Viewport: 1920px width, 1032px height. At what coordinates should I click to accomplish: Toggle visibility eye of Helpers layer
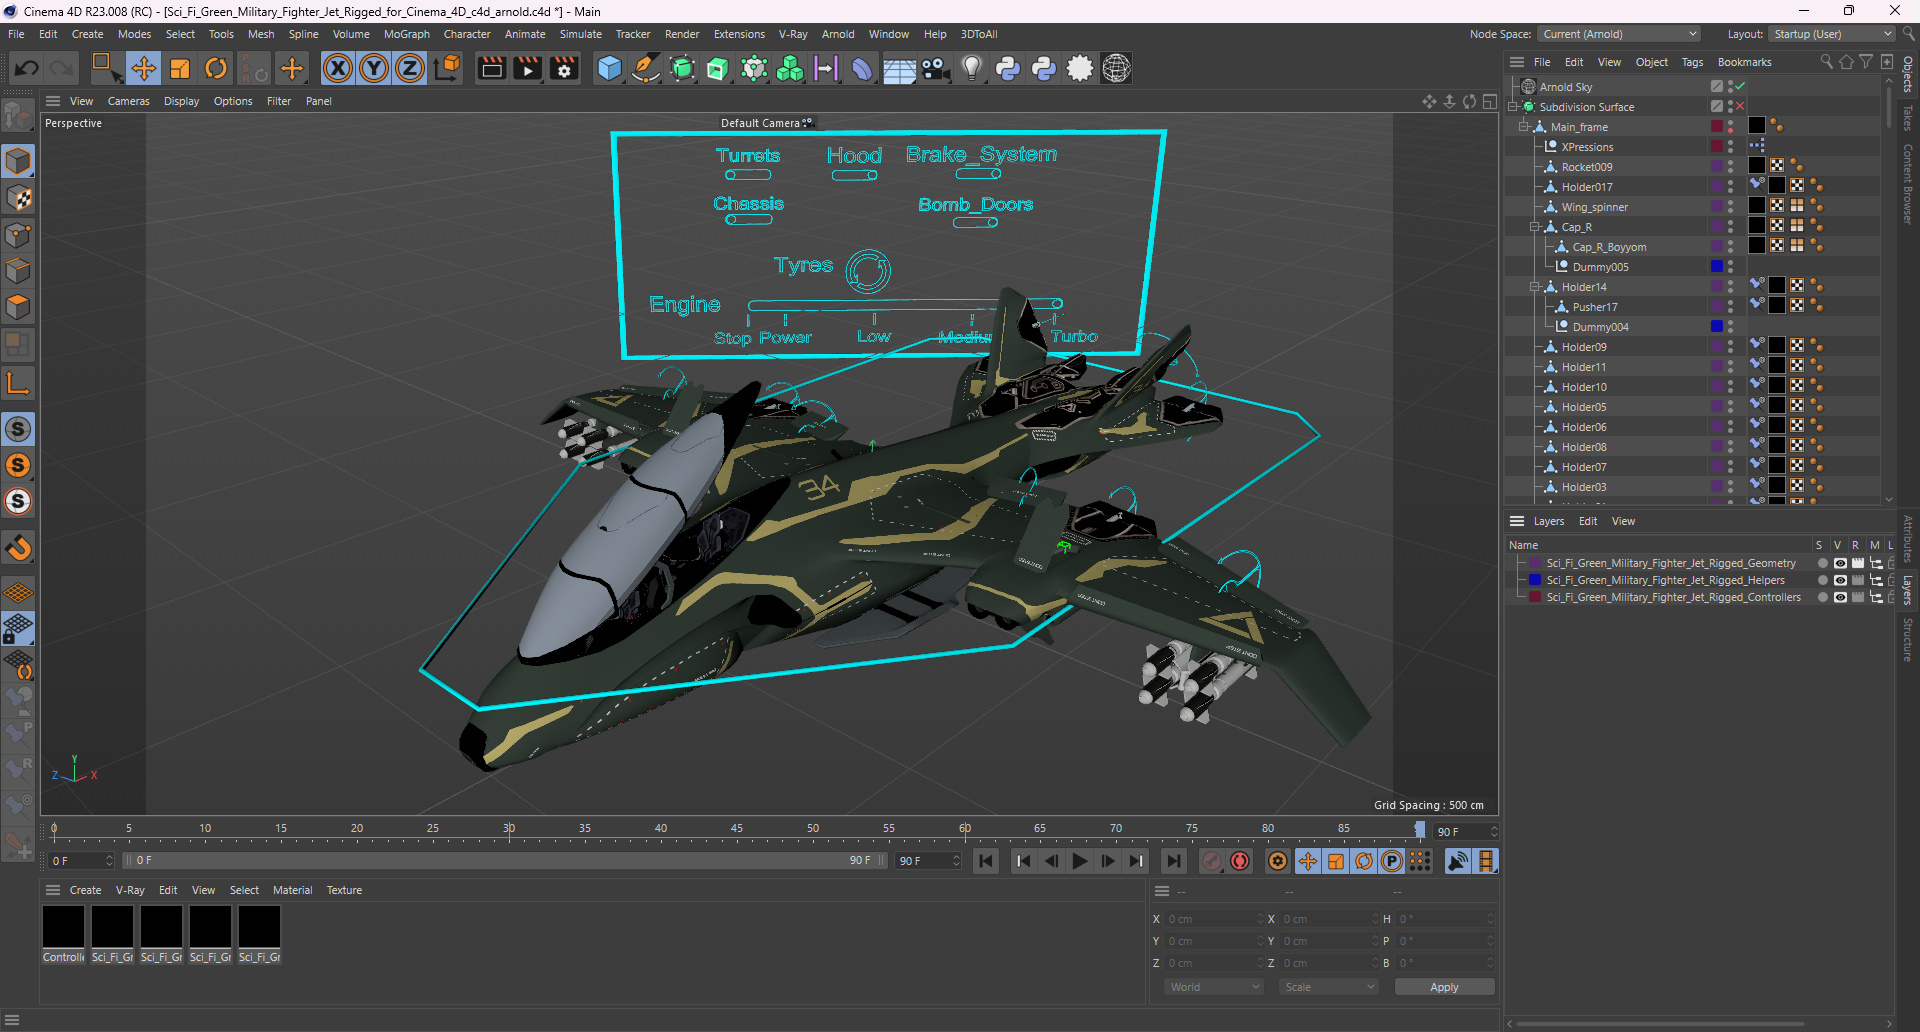1840,580
